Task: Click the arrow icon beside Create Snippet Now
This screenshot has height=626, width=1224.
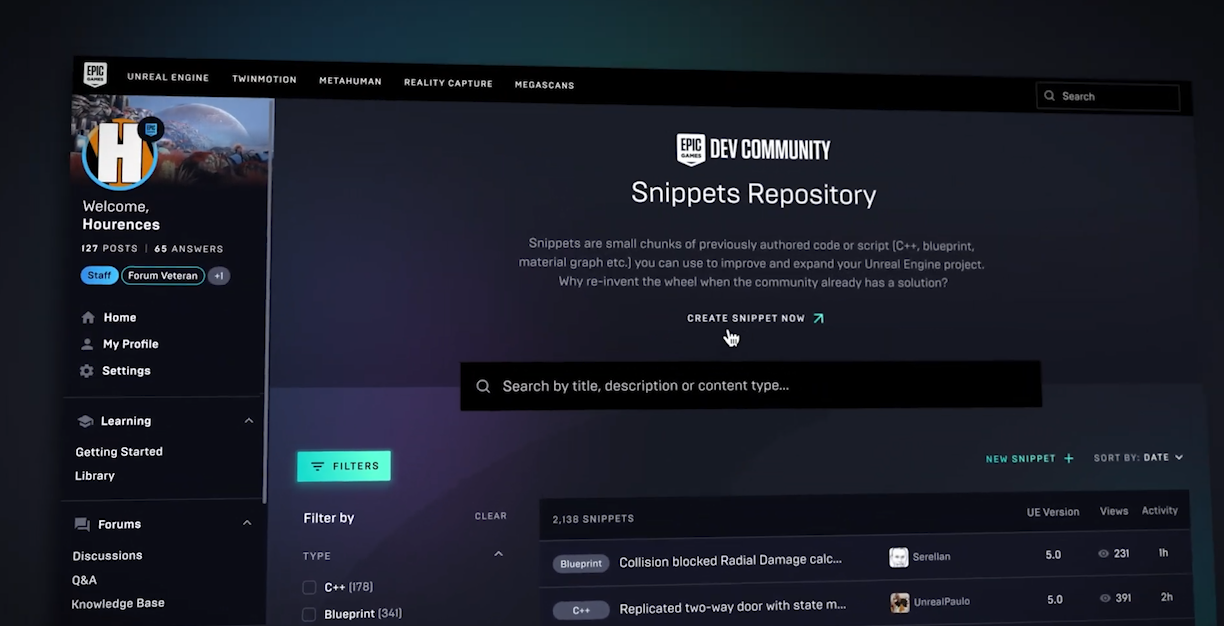Action: [x=818, y=318]
